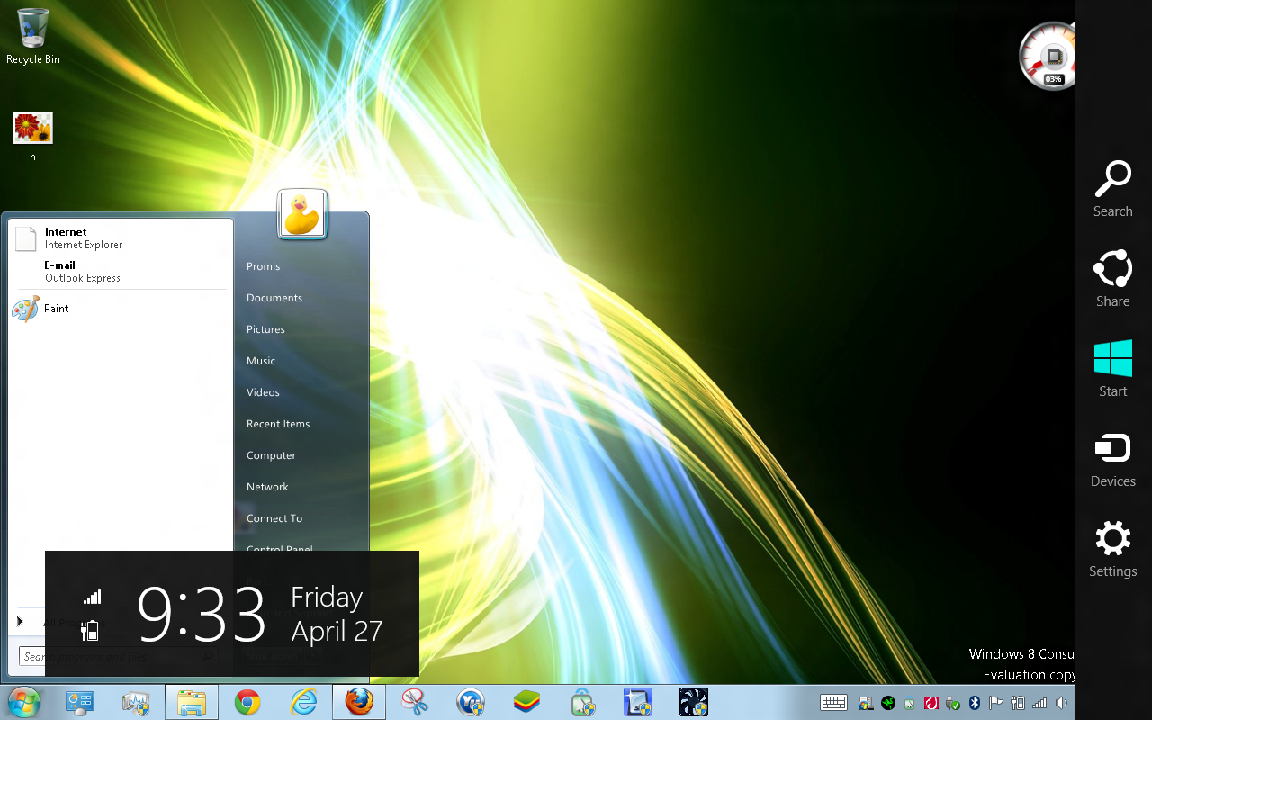This screenshot has height=800, width=1280.
Task: Select the flower image desktop icon
Action: (x=32, y=128)
